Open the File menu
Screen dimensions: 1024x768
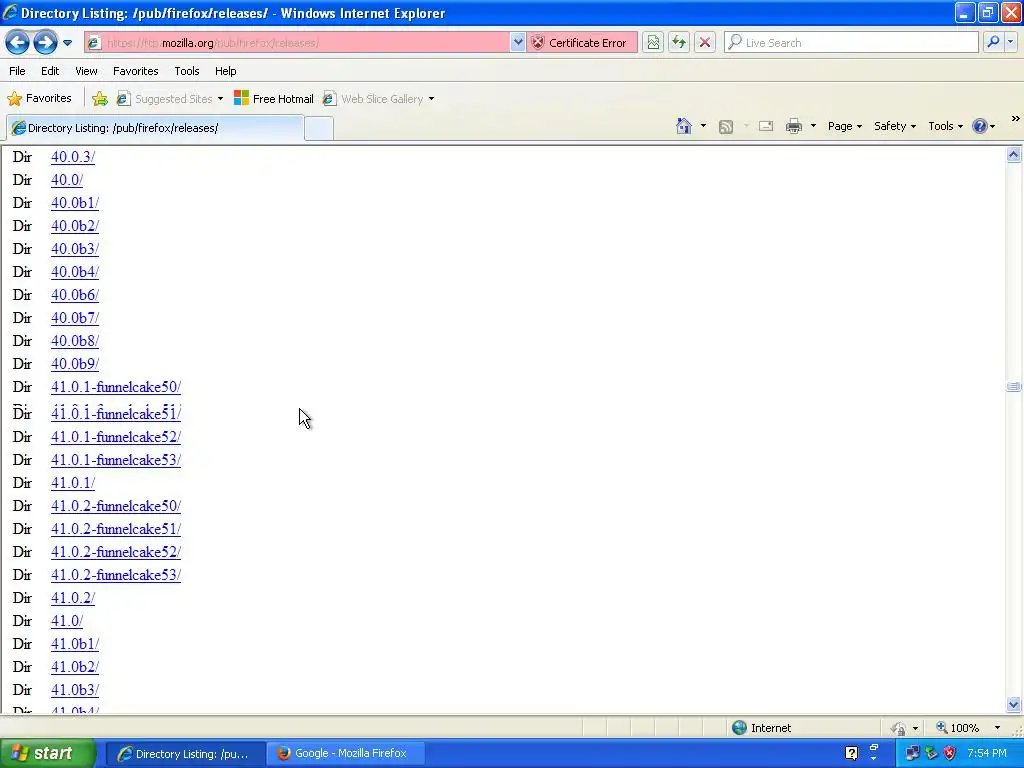coord(18,71)
